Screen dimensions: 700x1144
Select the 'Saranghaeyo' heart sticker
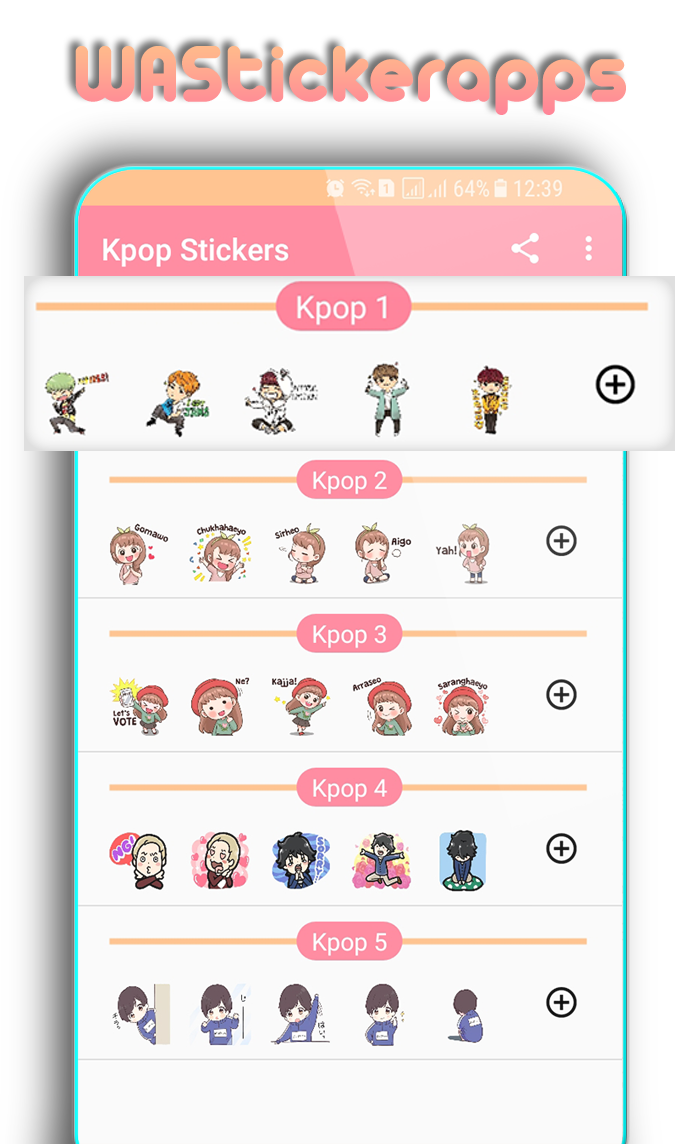pos(462,705)
